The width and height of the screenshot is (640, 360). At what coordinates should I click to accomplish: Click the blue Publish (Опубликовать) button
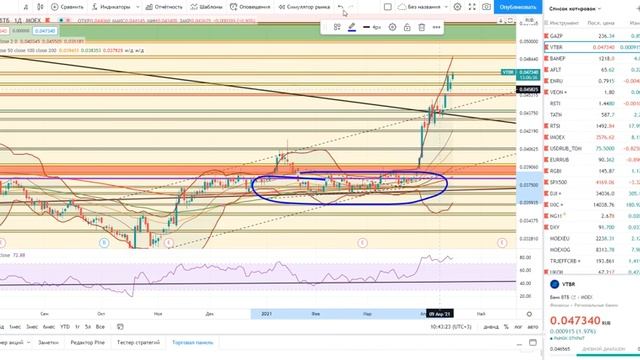(518, 7)
